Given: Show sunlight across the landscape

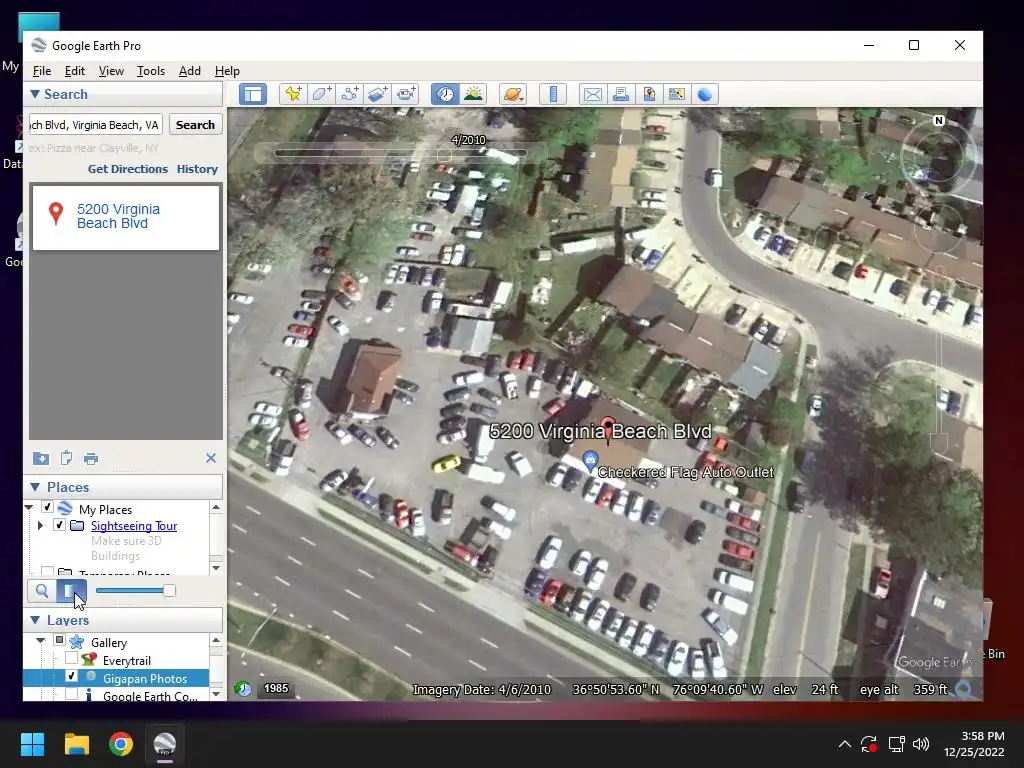Looking at the screenshot, I should [473, 94].
